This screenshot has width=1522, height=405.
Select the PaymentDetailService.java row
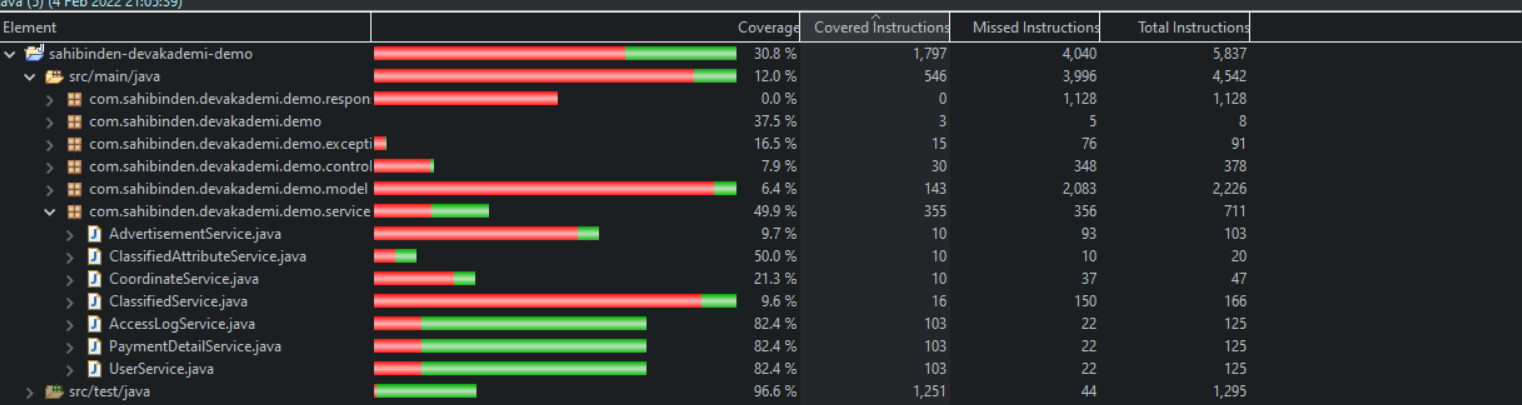click(x=761, y=347)
